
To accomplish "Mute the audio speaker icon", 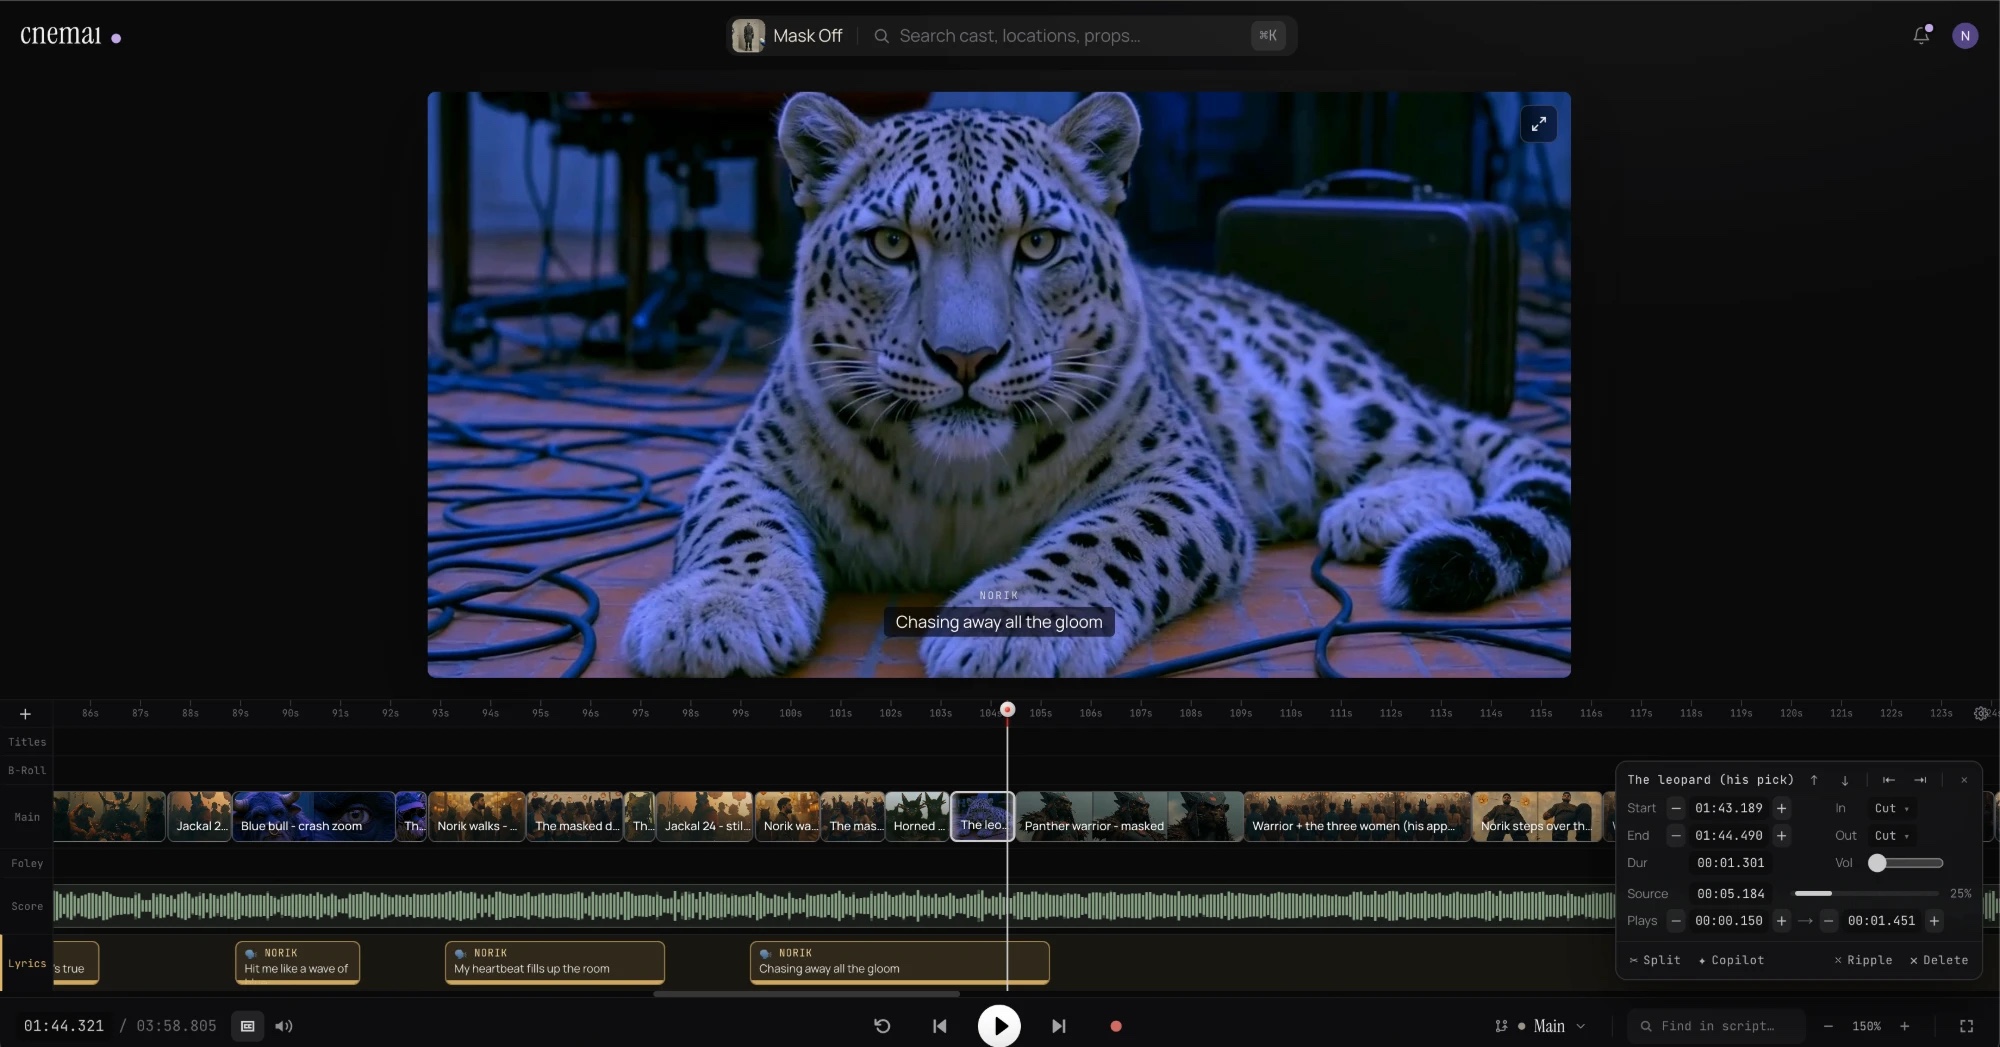I will pos(284,1026).
